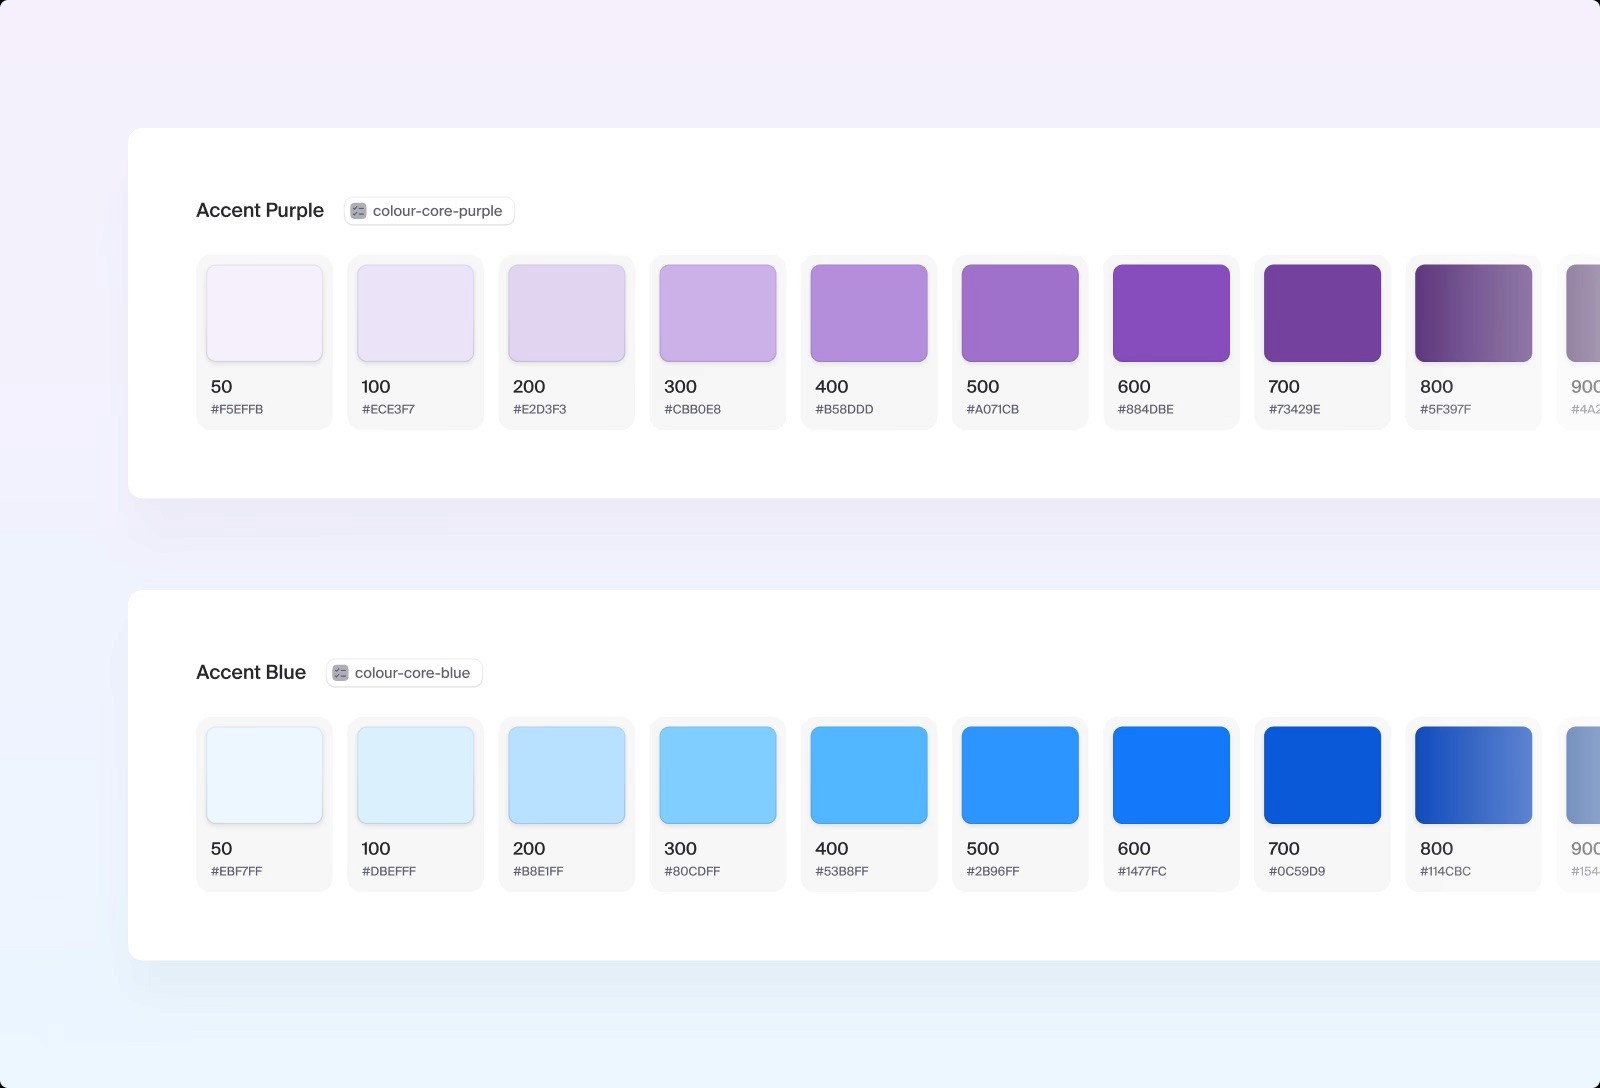Pick the blue 500 swatch #2B96FF
1600x1088 pixels.
click(x=1020, y=775)
